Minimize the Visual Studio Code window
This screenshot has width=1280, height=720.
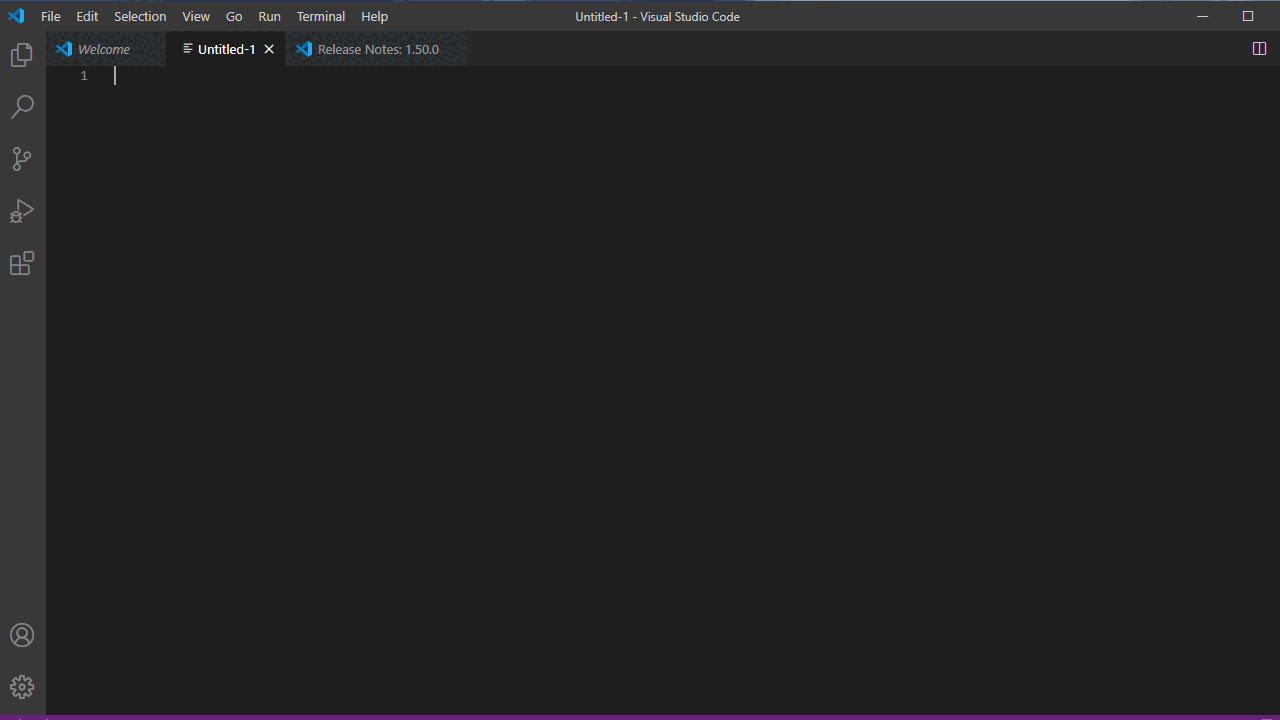1203,16
